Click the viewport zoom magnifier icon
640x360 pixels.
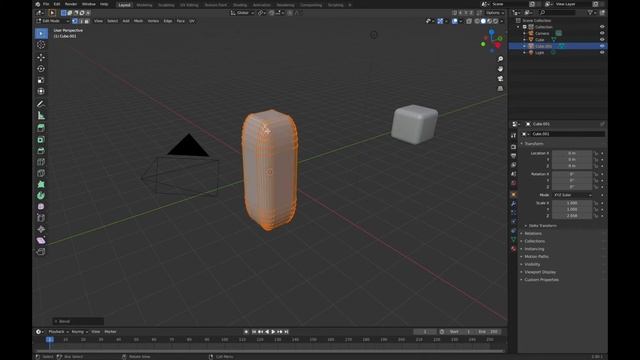tap(500, 59)
